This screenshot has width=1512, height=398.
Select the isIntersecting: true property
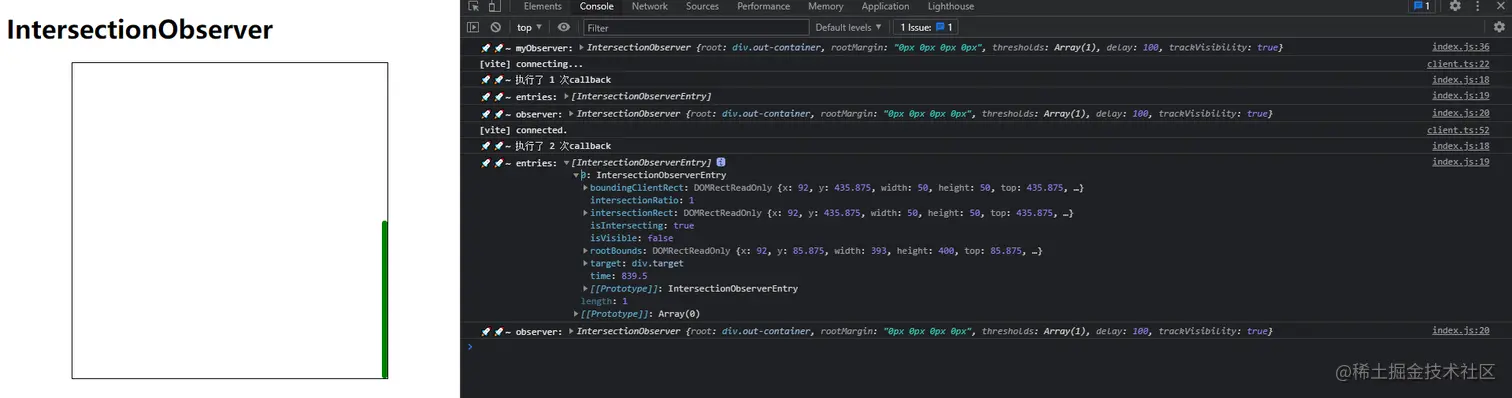(x=642, y=226)
